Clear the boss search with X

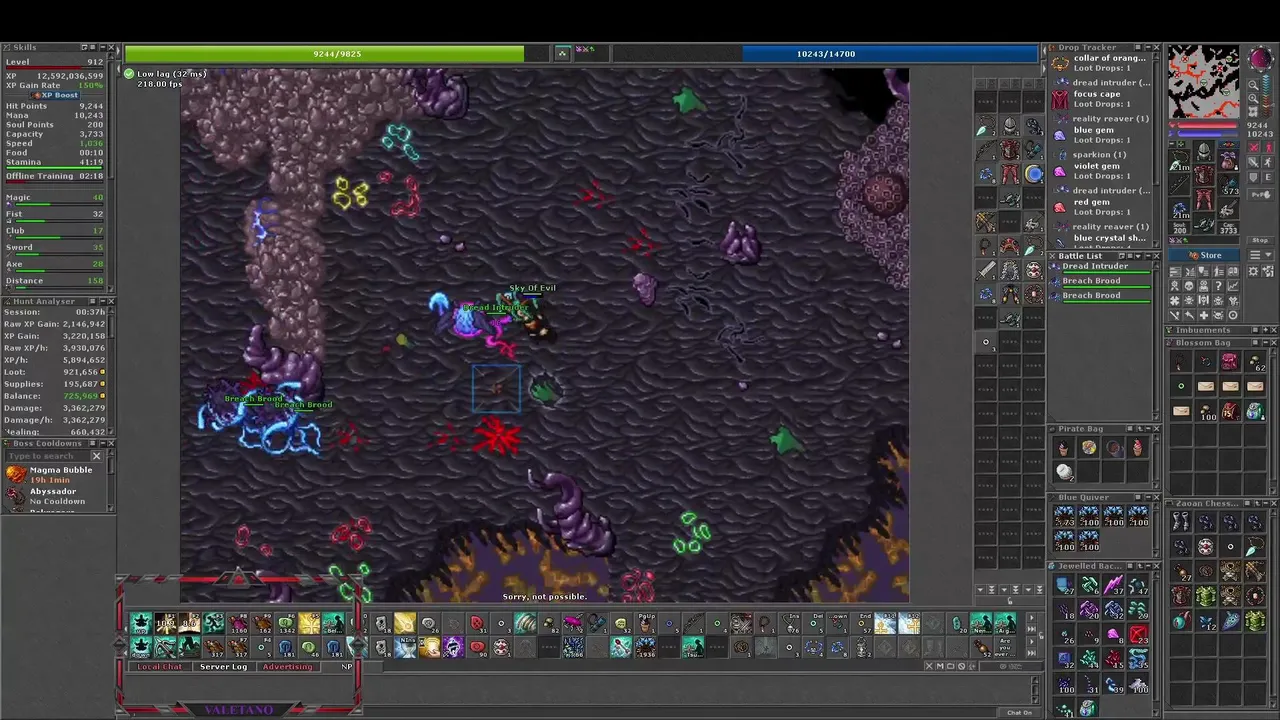point(97,456)
